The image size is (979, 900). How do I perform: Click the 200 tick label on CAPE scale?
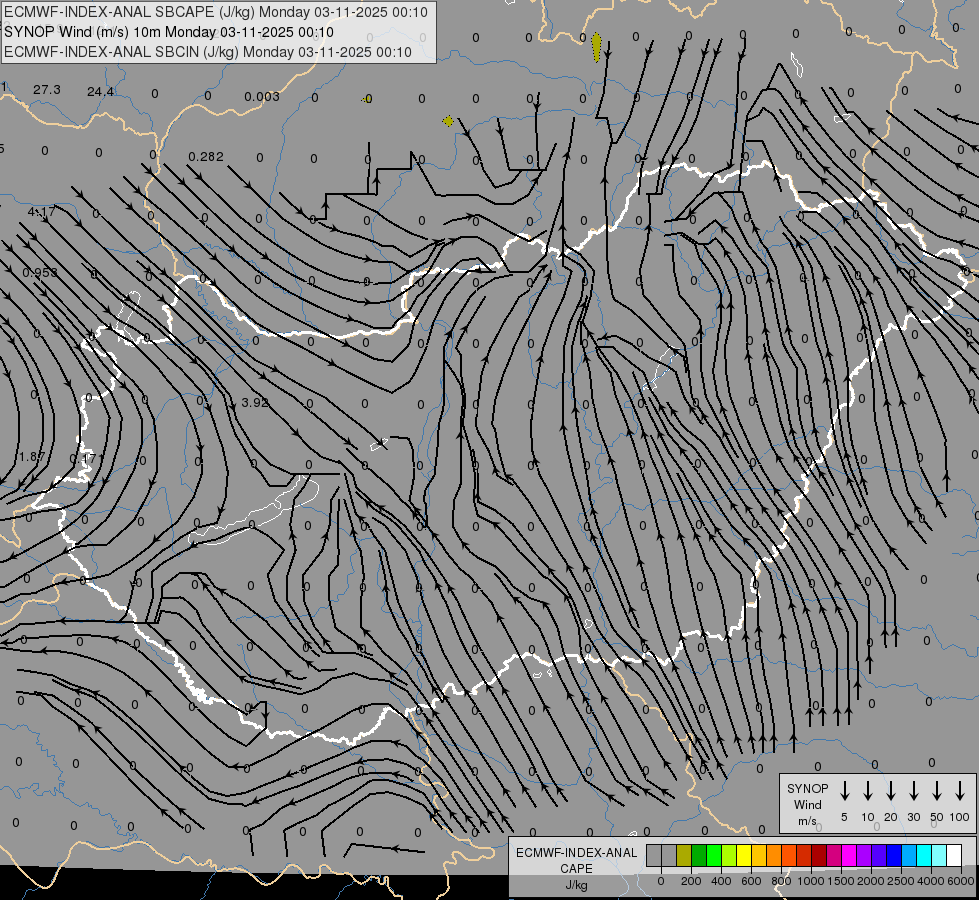[691, 881]
